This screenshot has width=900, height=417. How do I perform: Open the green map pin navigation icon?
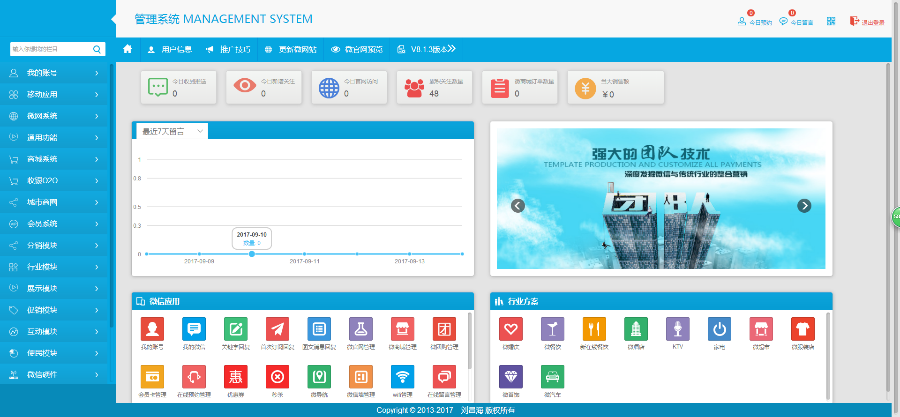click(x=319, y=376)
